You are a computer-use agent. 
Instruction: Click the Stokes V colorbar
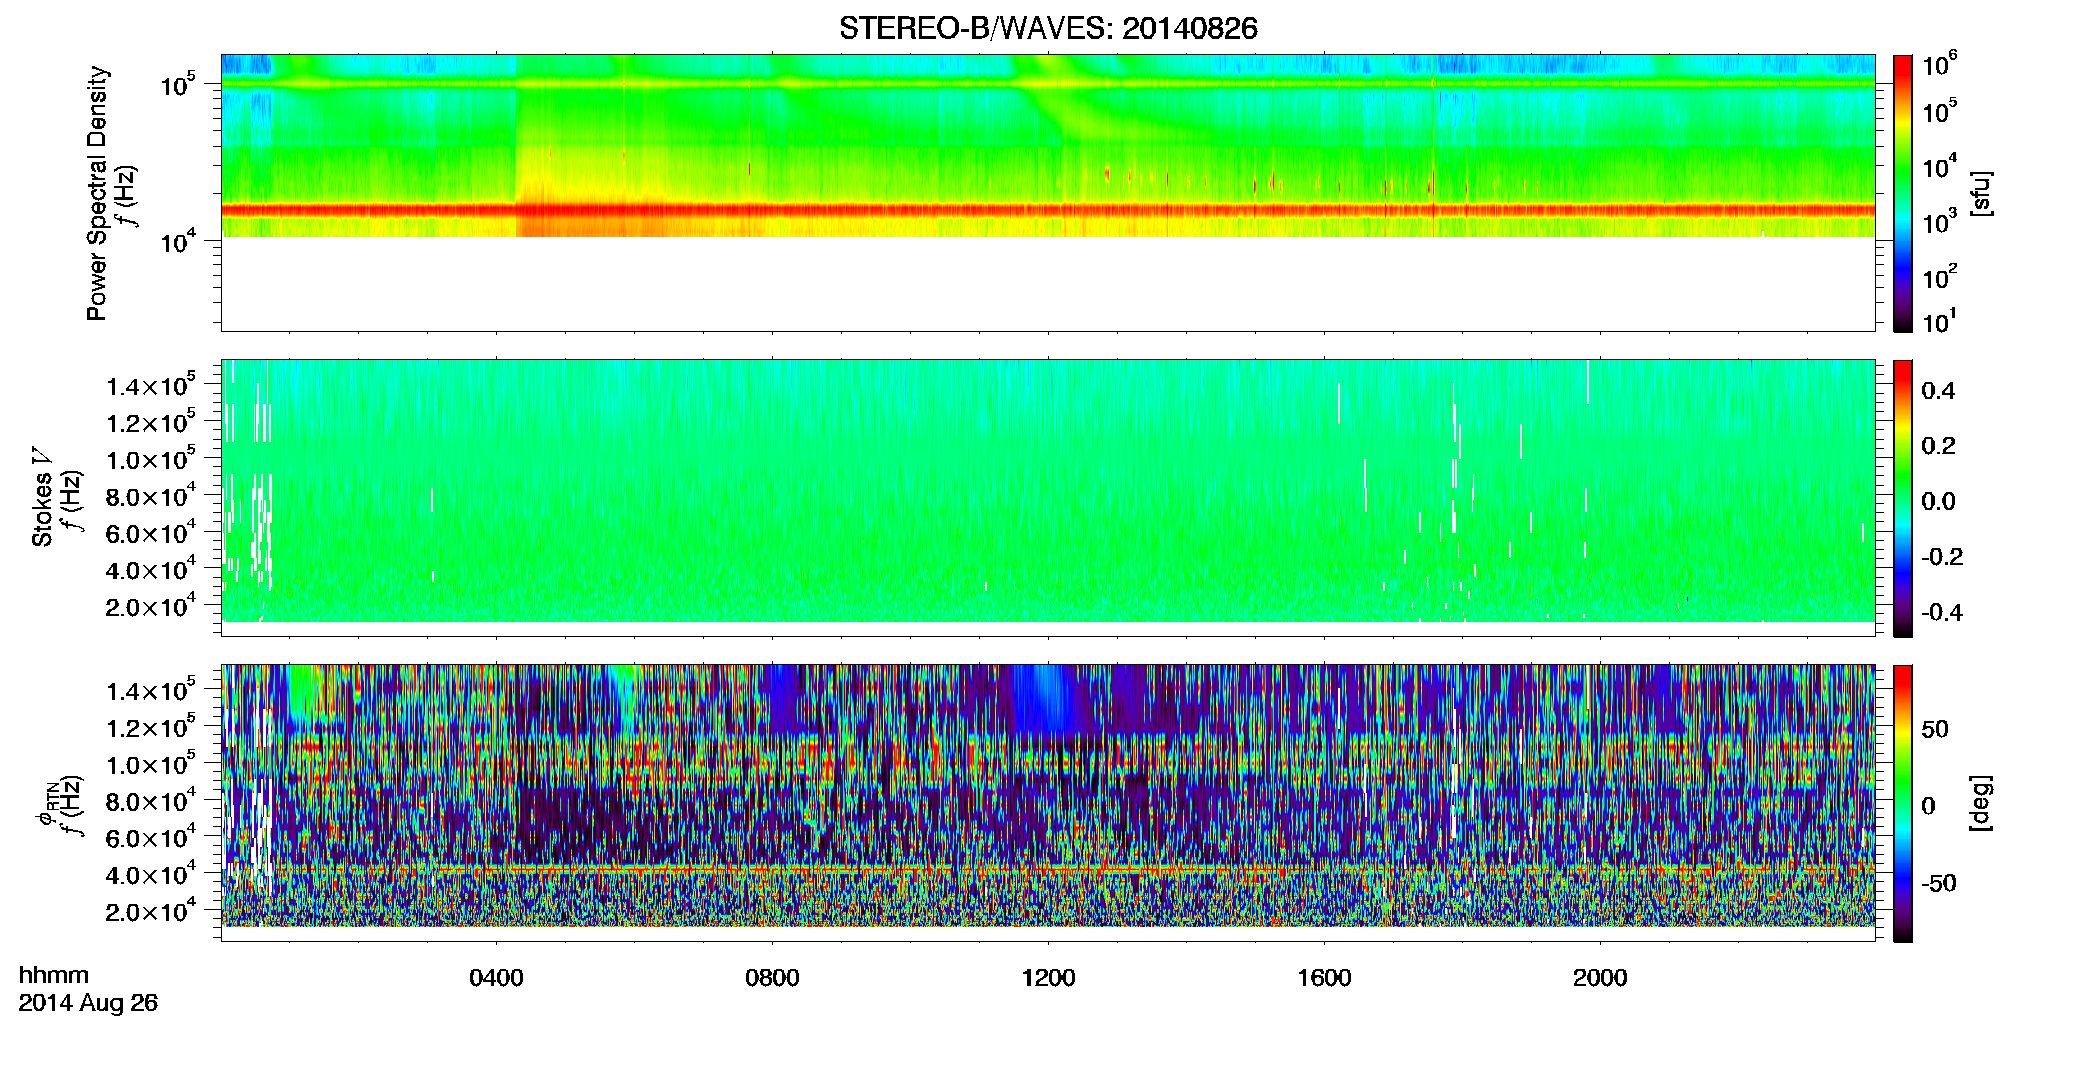1903,498
